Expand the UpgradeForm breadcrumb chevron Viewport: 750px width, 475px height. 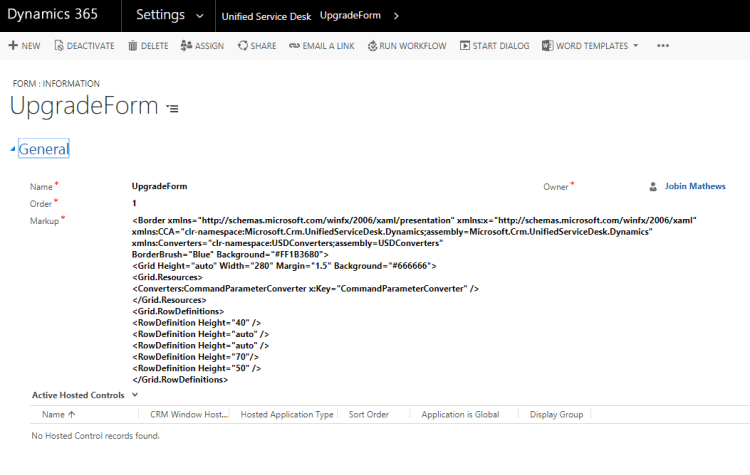396,16
